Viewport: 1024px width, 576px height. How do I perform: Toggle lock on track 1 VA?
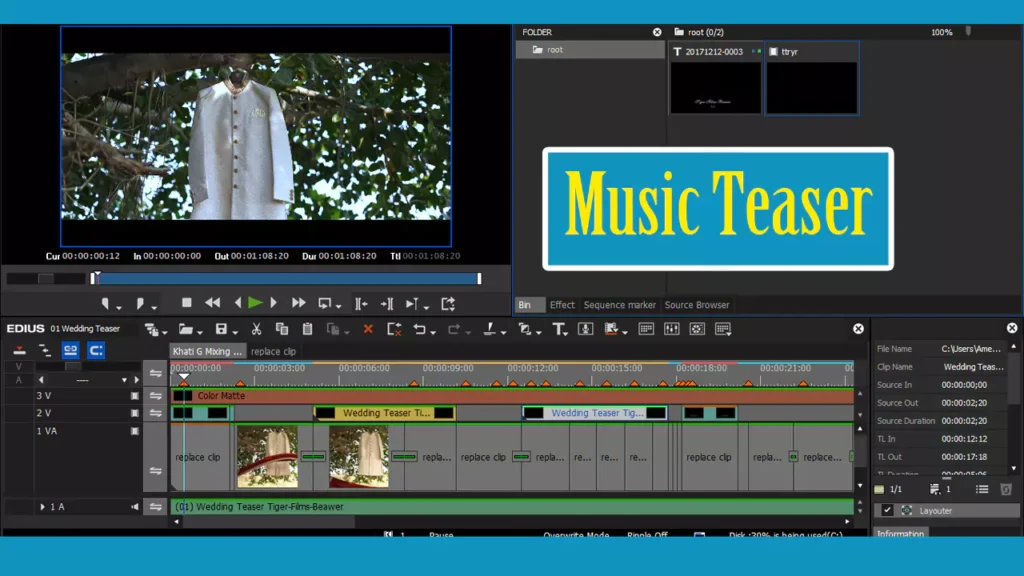pyautogui.click(x=135, y=431)
